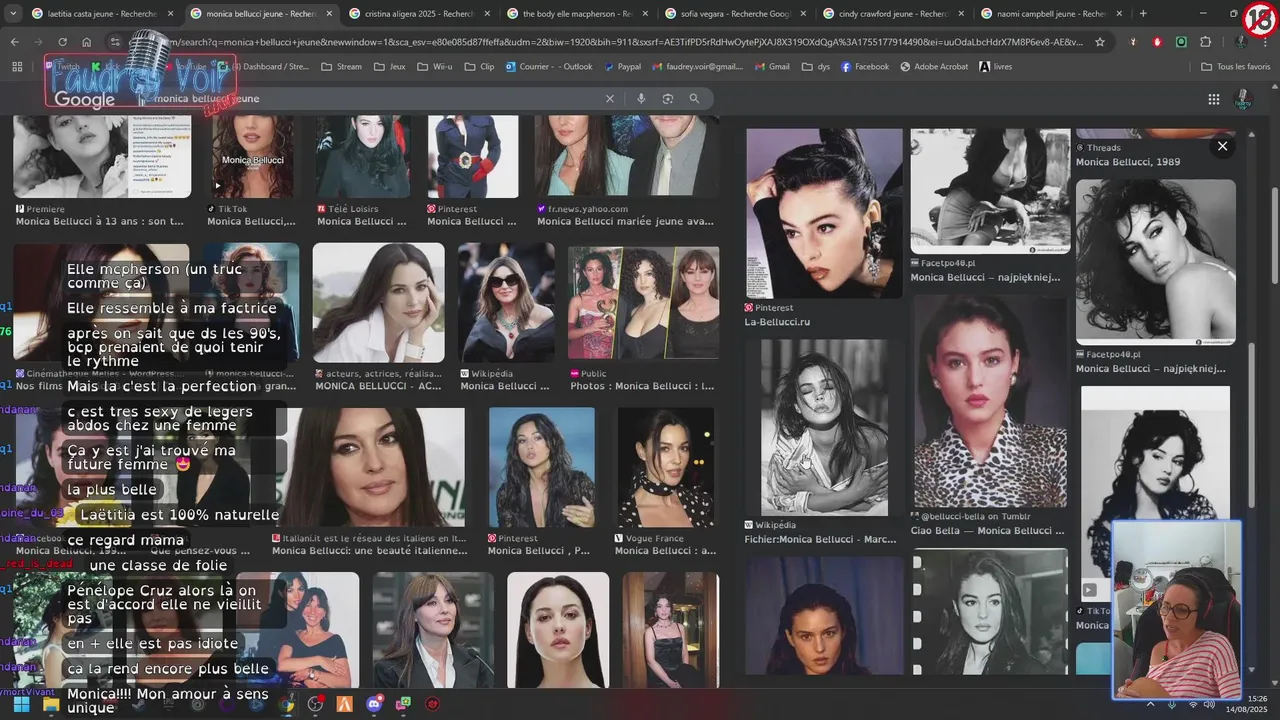
Task: Switch to the cindy crawford jeune tab
Action: [893, 14]
